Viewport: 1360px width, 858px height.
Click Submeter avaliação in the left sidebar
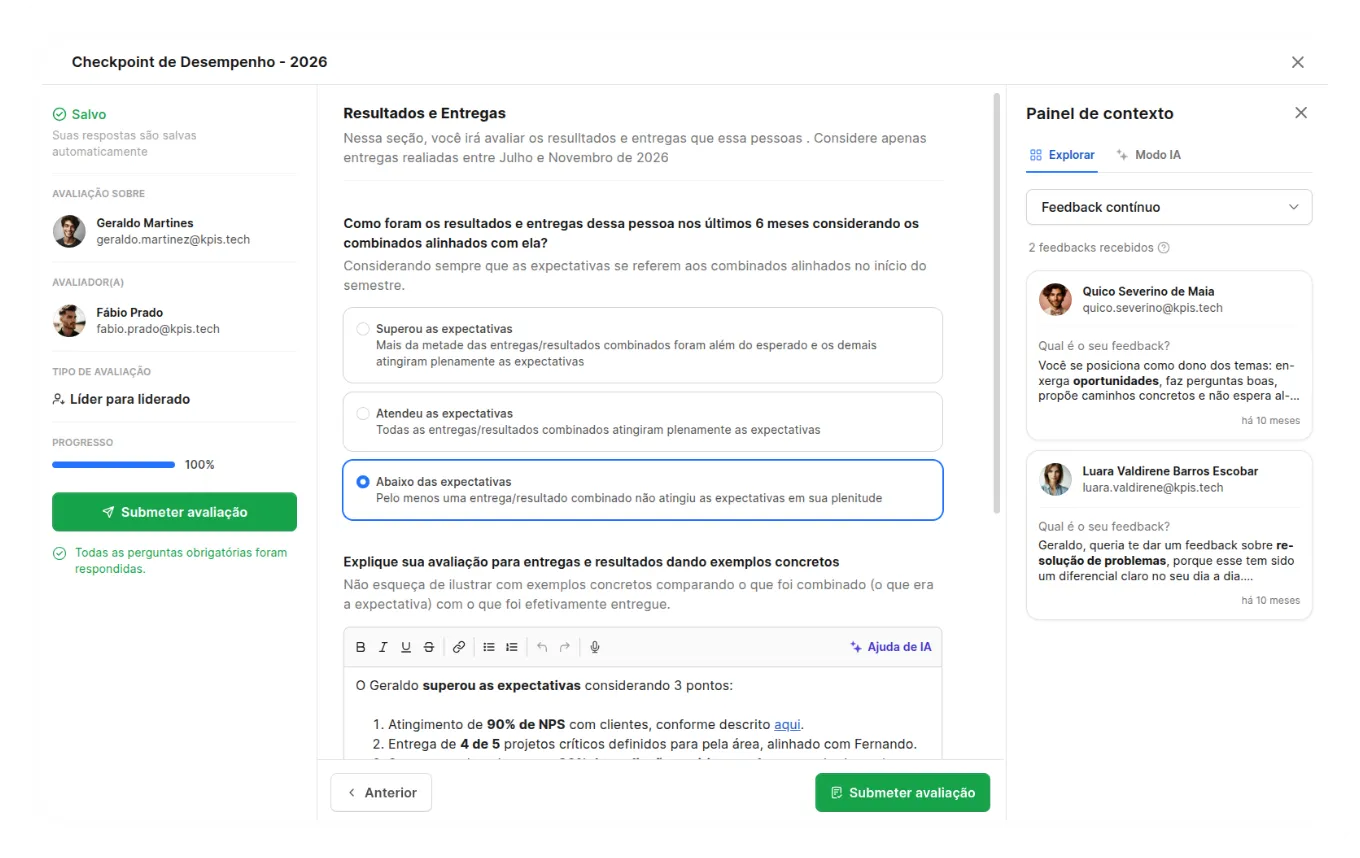click(174, 512)
